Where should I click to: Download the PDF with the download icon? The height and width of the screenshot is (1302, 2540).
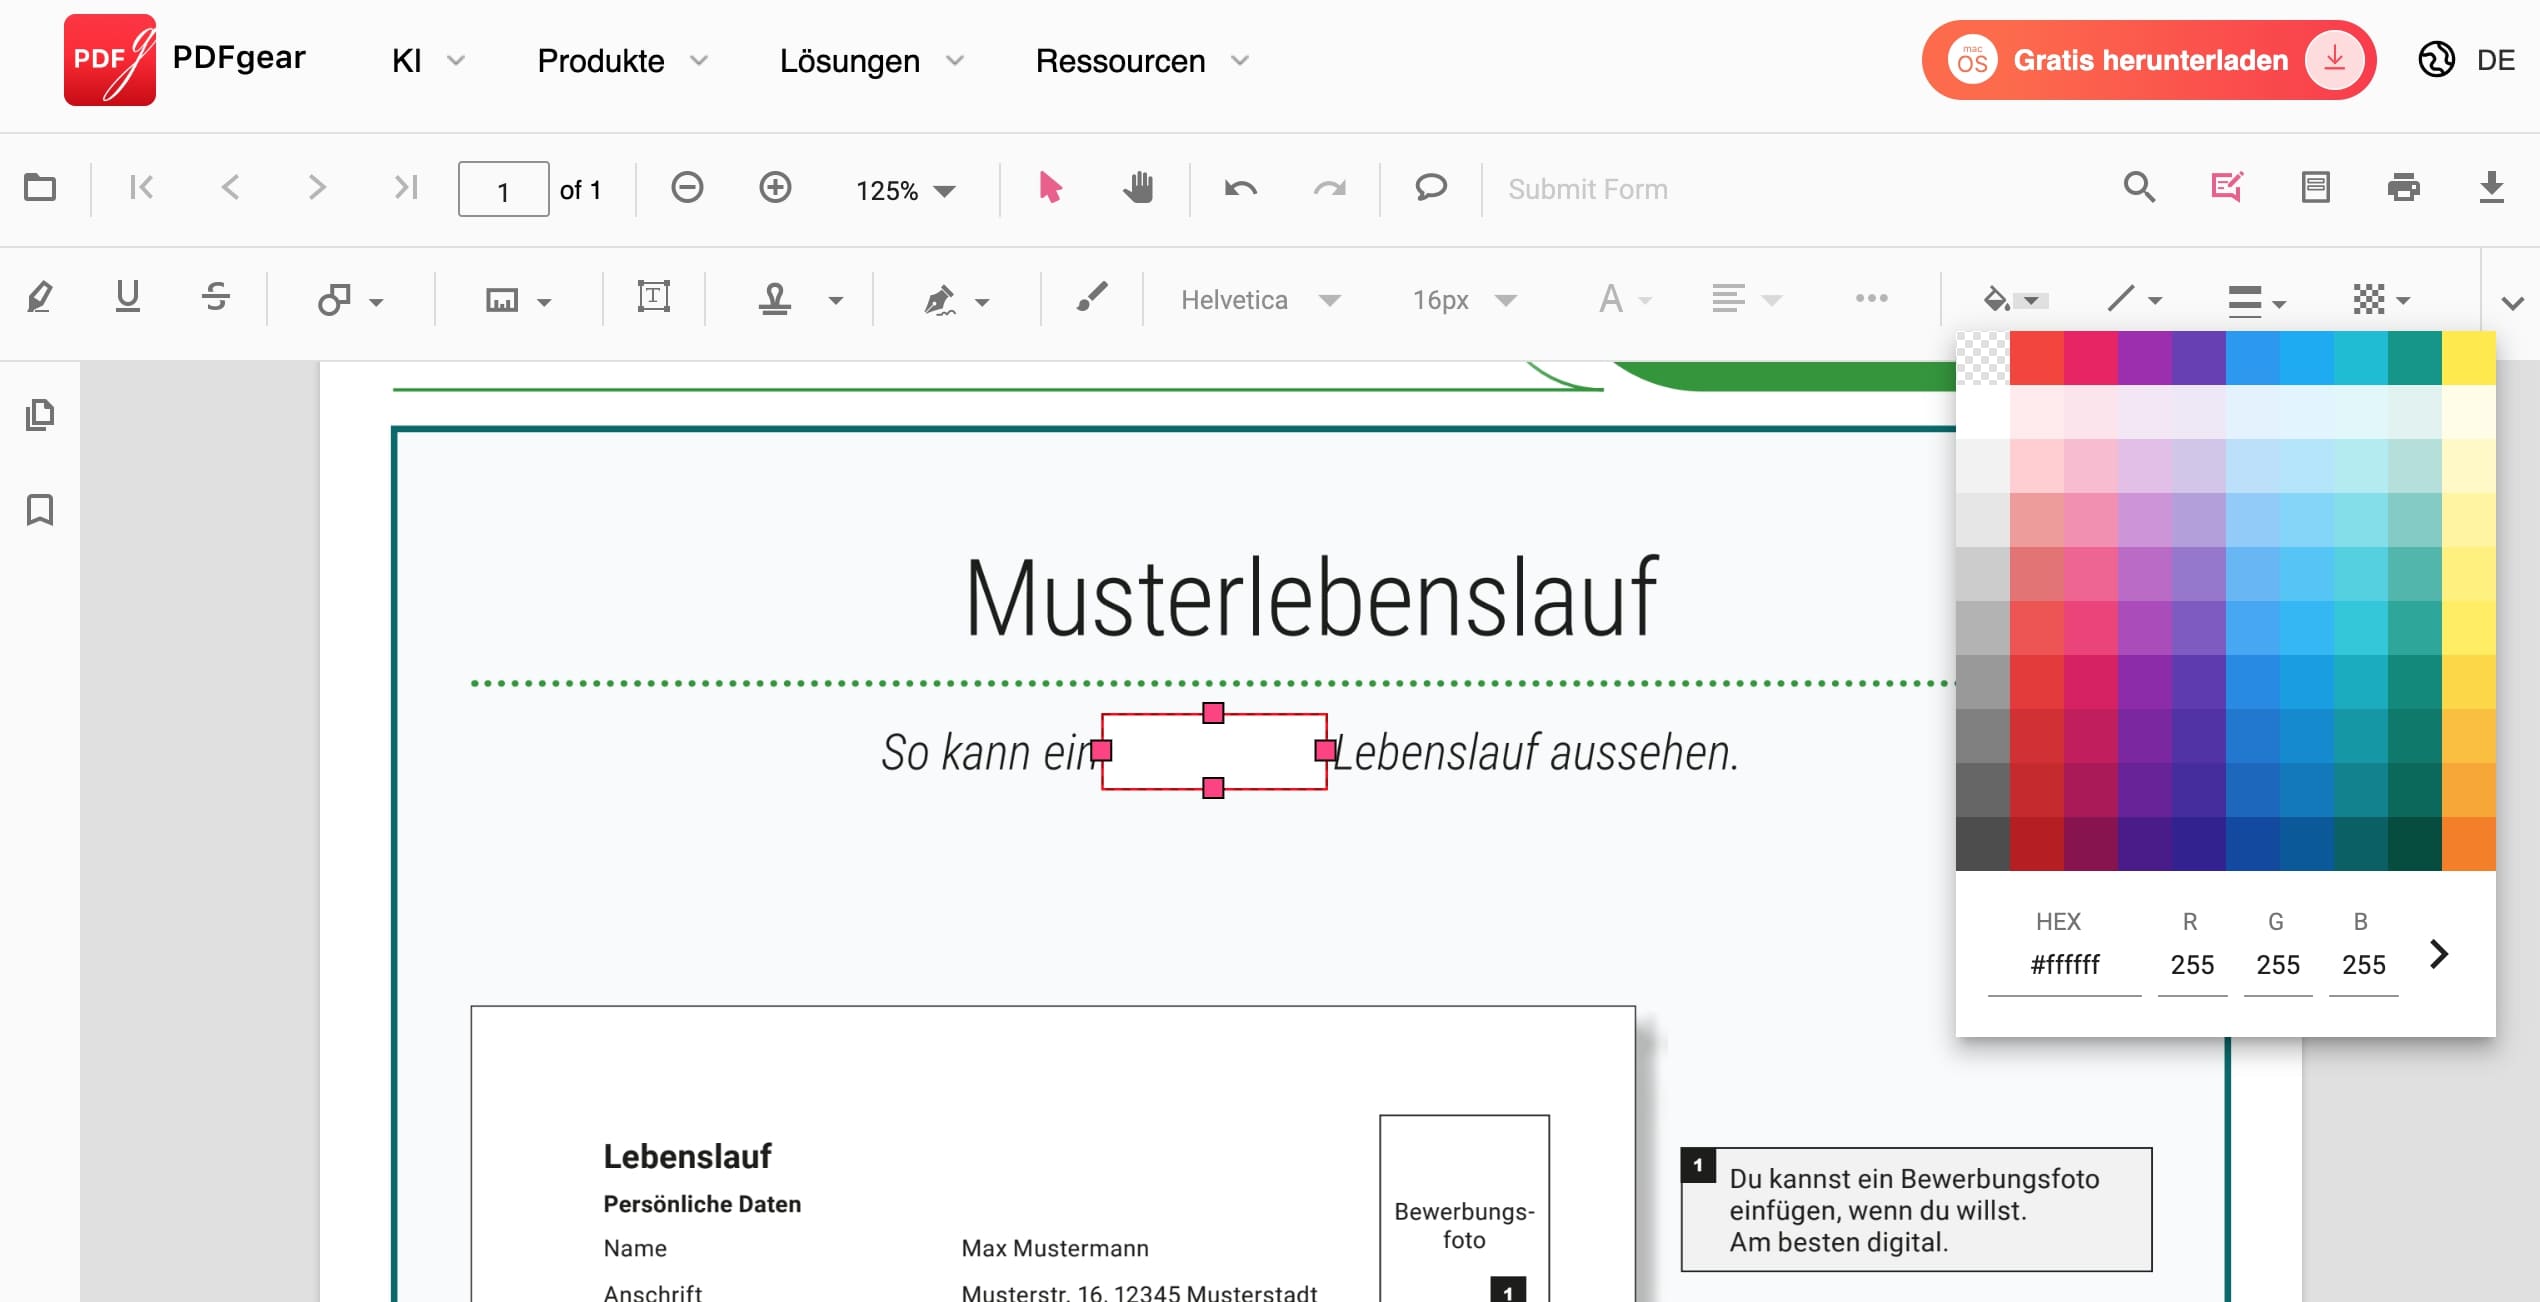click(2492, 188)
